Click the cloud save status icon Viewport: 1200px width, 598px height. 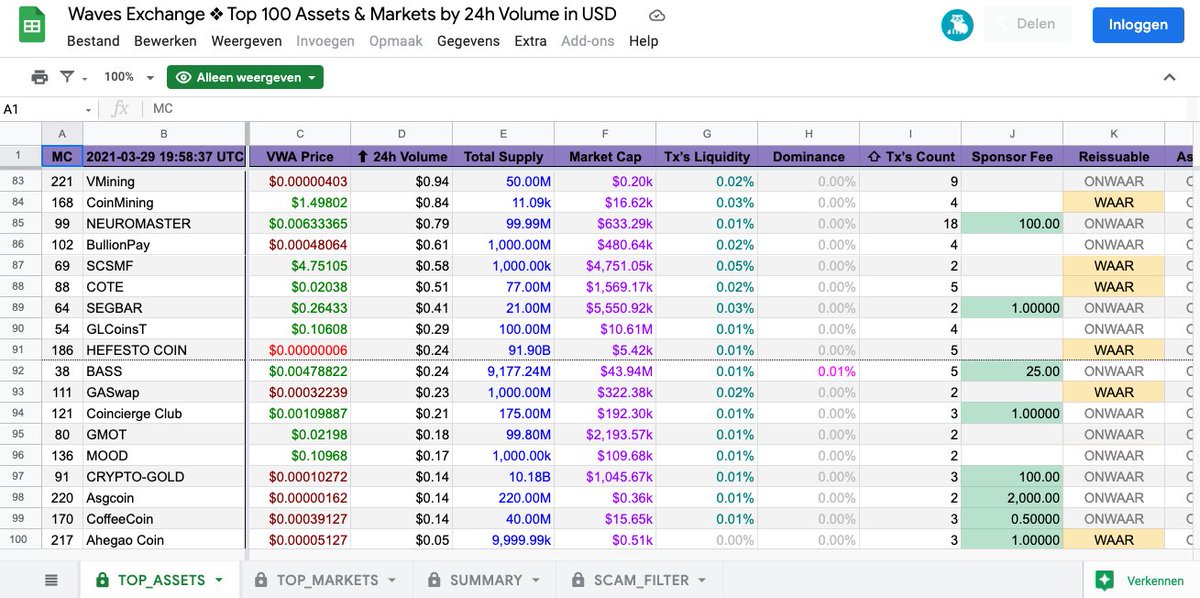(x=657, y=15)
